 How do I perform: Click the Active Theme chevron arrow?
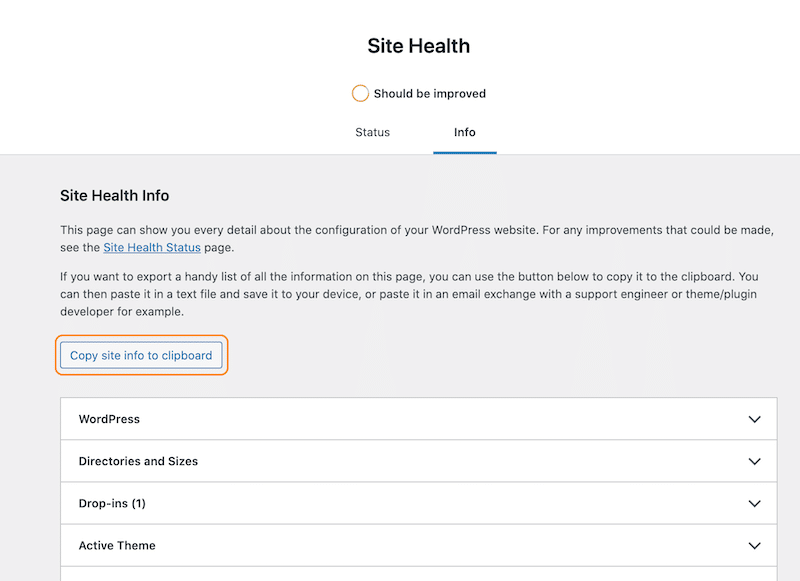pyautogui.click(x=754, y=546)
